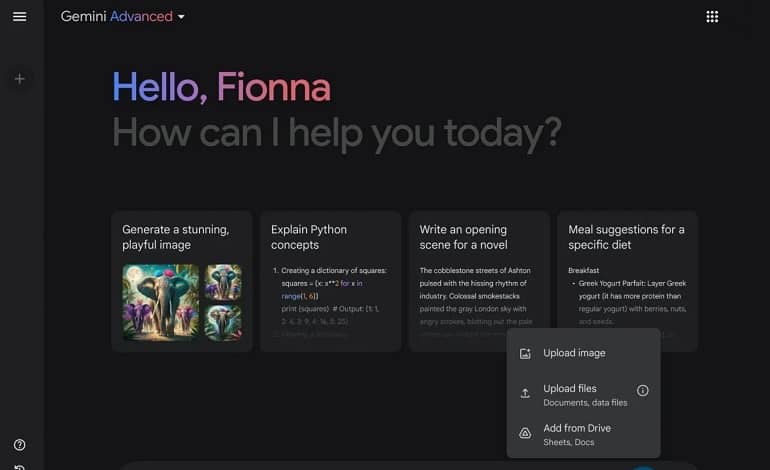The height and width of the screenshot is (470, 770).
Task: Expand the Gemini Advanced model dropdown
Action: click(x=181, y=17)
